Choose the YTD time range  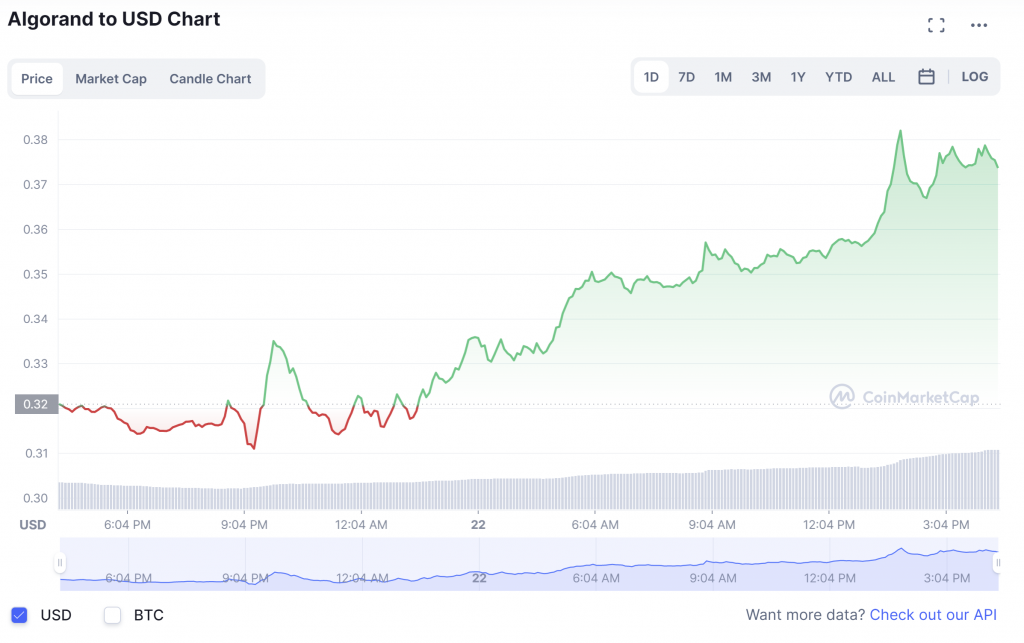pyautogui.click(x=839, y=77)
